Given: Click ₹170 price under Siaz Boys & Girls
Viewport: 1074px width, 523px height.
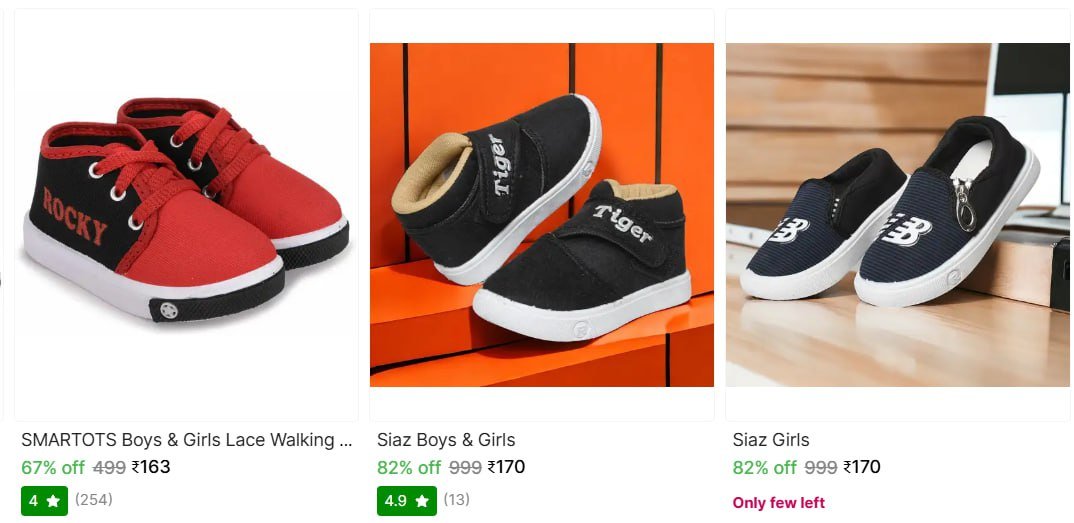Looking at the screenshot, I should point(506,467).
